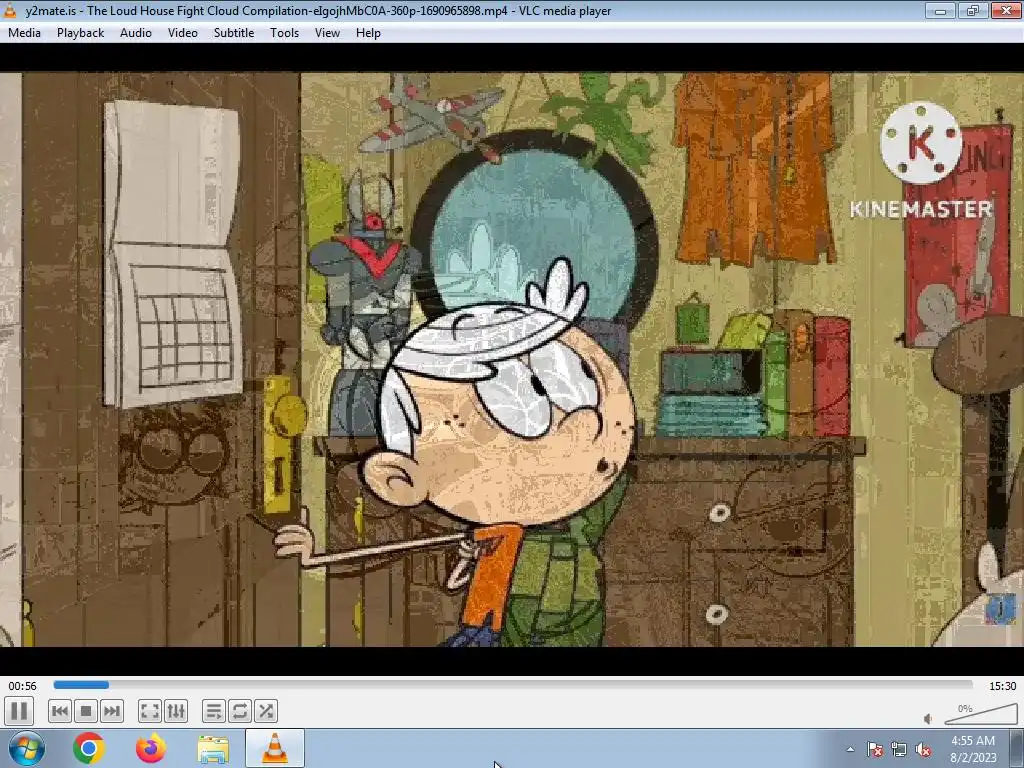Launch Firefox from taskbar

coord(151,748)
